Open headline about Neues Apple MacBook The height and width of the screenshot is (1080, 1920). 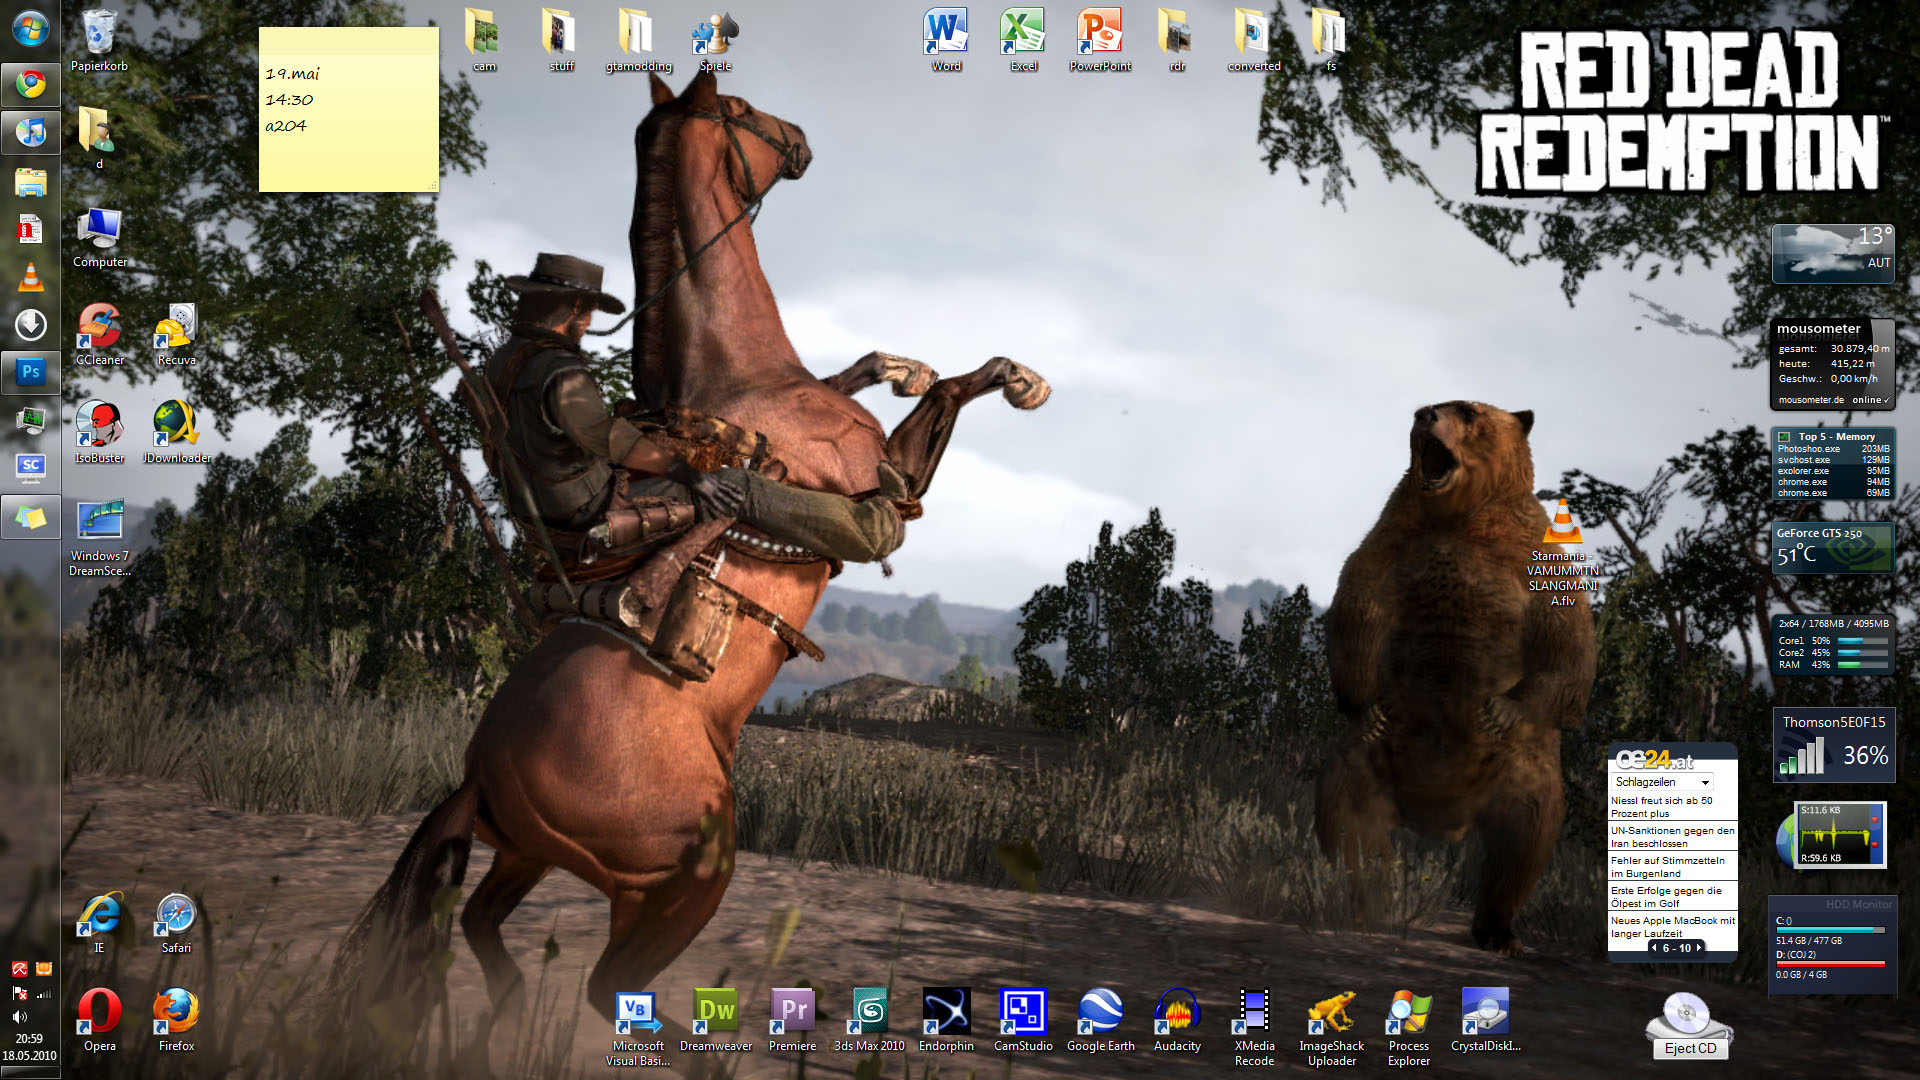(x=1672, y=926)
